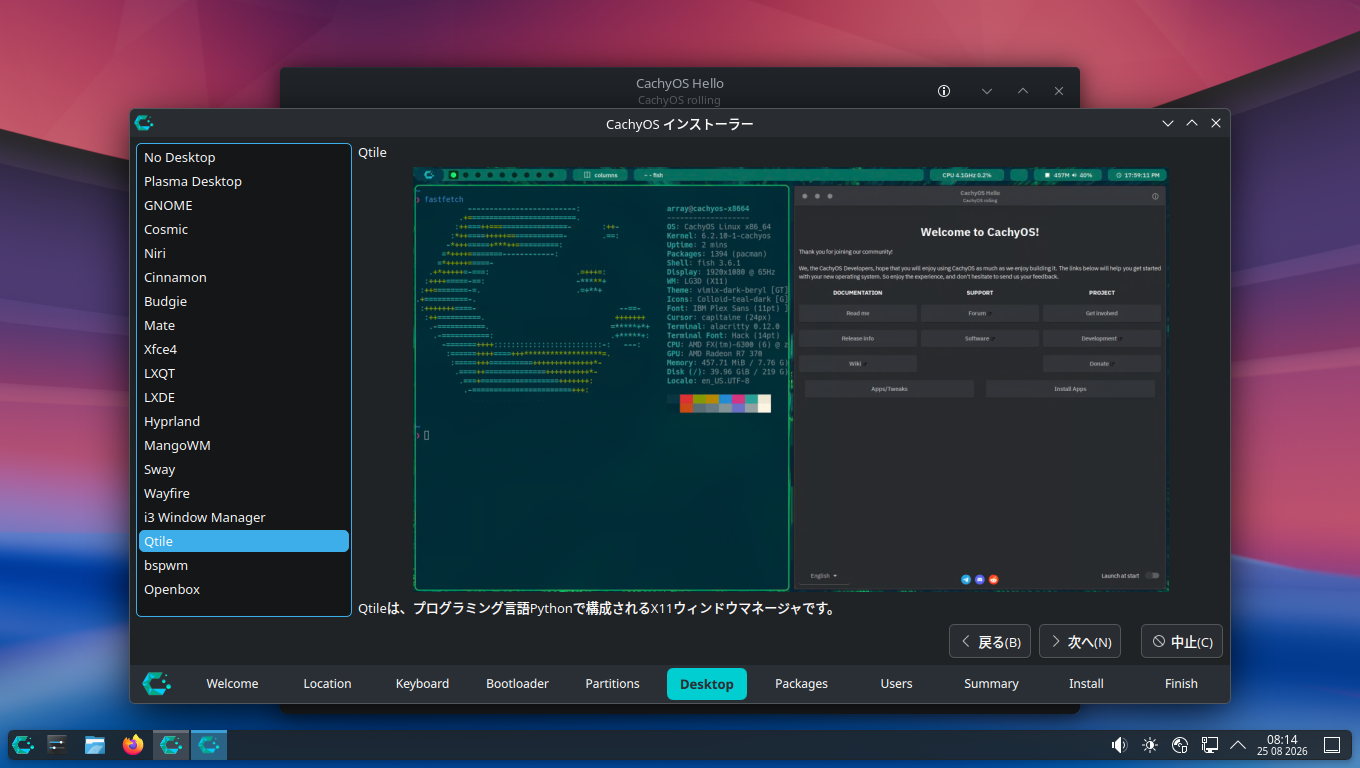Image resolution: width=1360 pixels, height=768 pixels.
Task: Pick Cosmic from the desktop list
Action: 244,229
